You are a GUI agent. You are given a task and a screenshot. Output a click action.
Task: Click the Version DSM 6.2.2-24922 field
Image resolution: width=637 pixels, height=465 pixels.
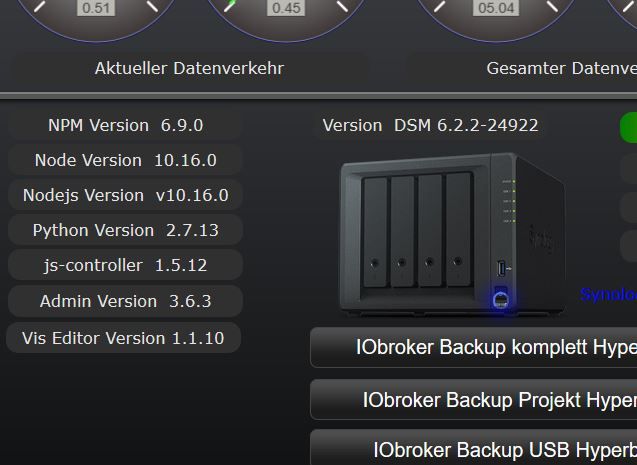point(430,125)
